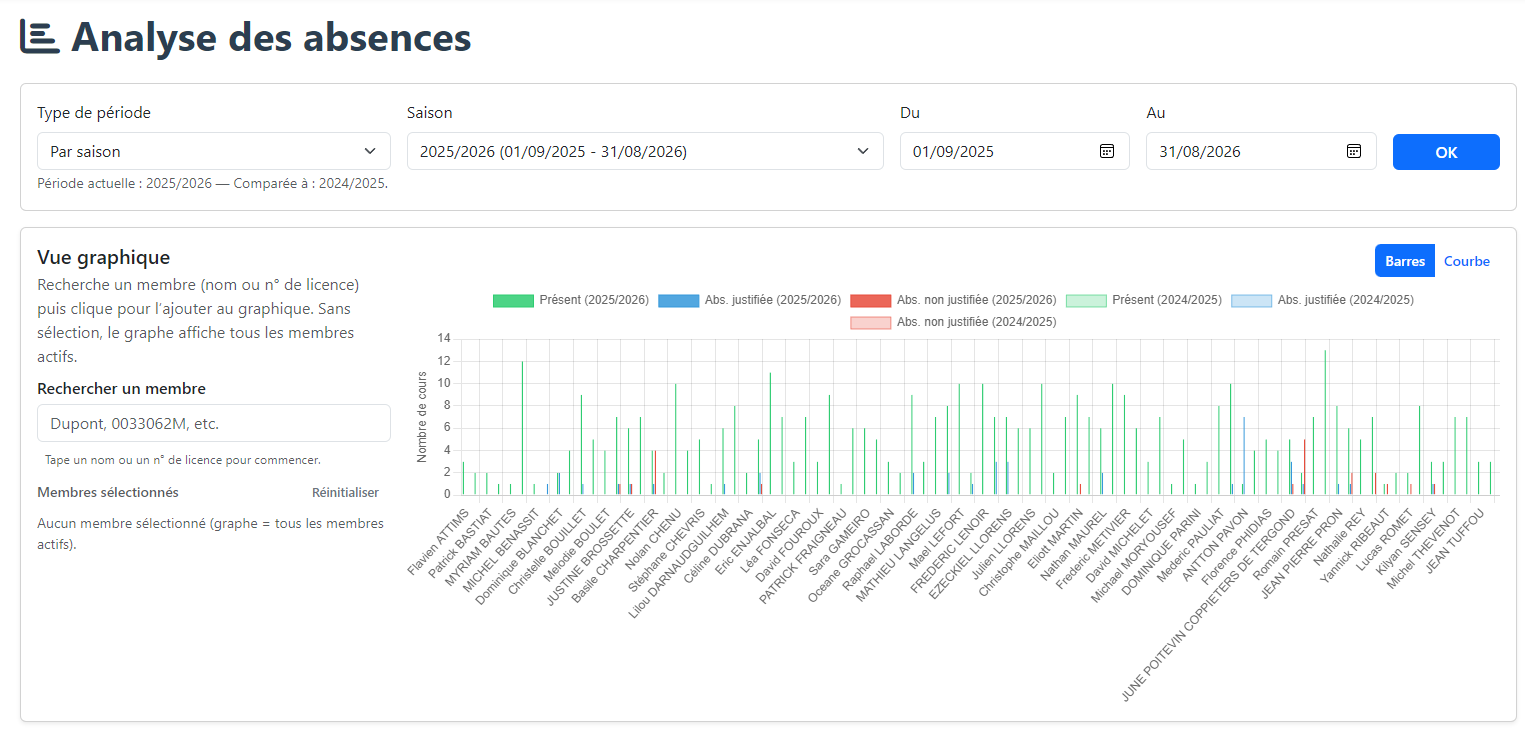Click the Au date field showing 31/08/2026
This screenshot has height=729, width=1525.
coord(1246,151)
